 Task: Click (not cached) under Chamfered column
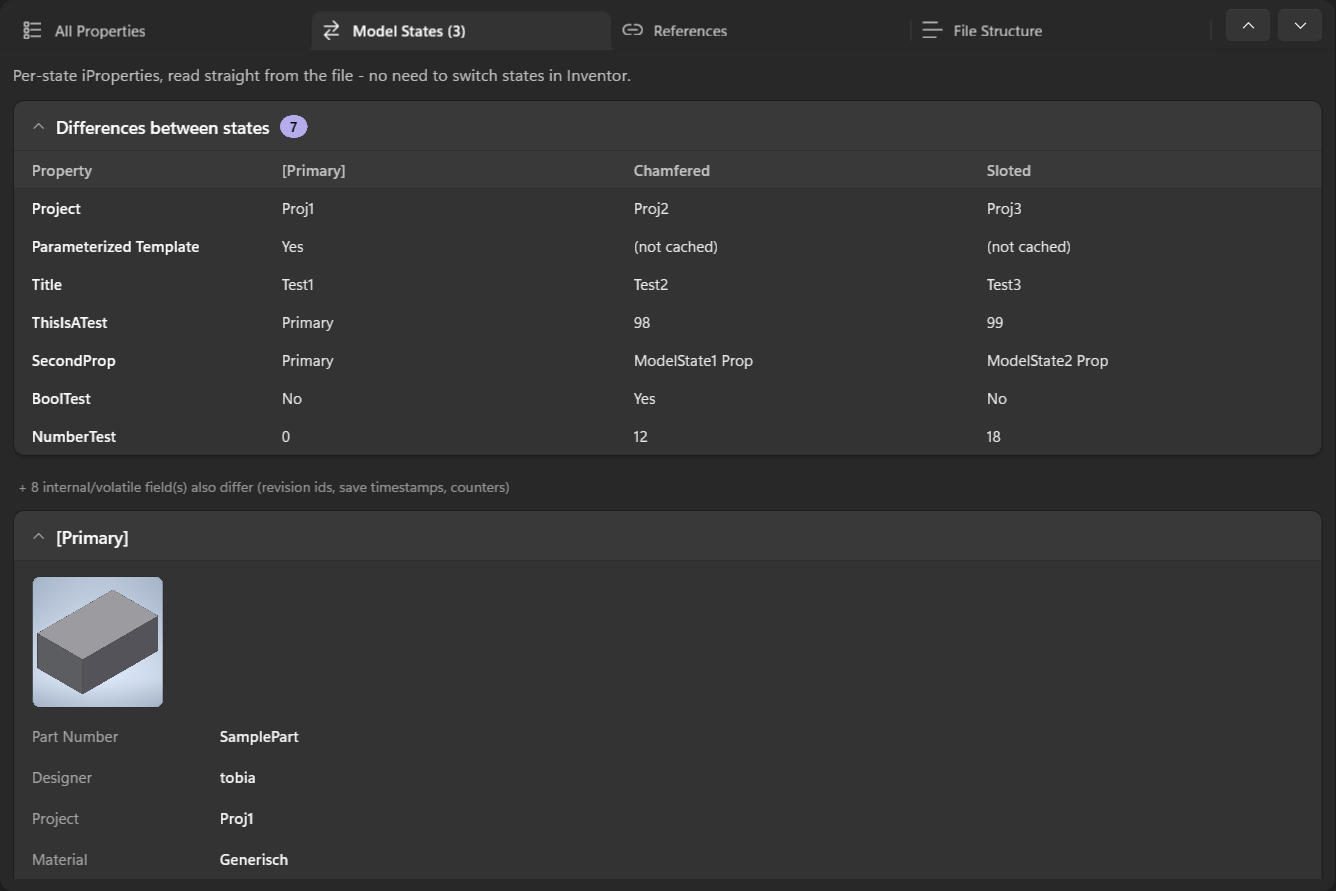[x=676, y=247]
